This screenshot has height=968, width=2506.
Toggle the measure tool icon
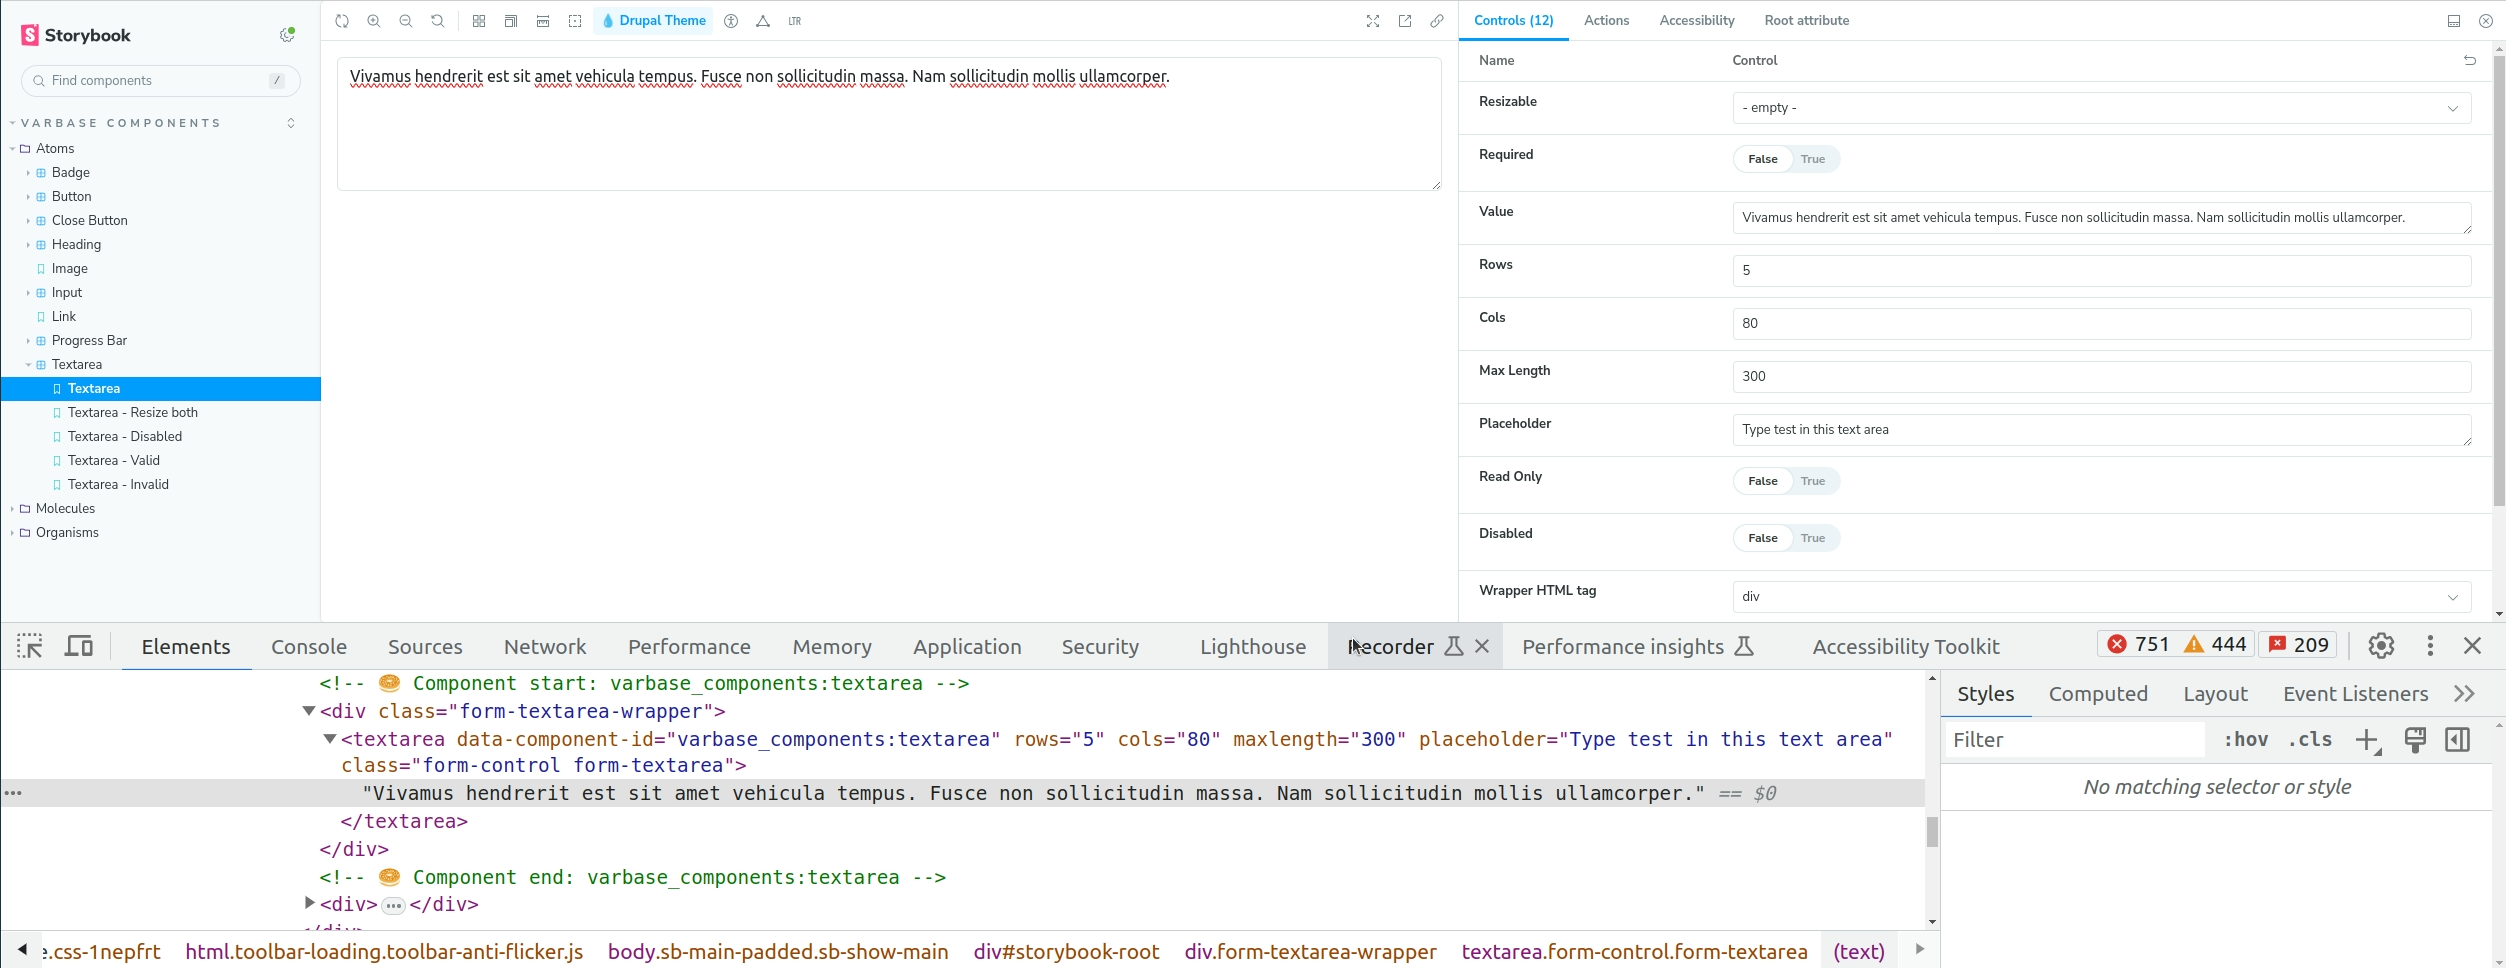543,21
